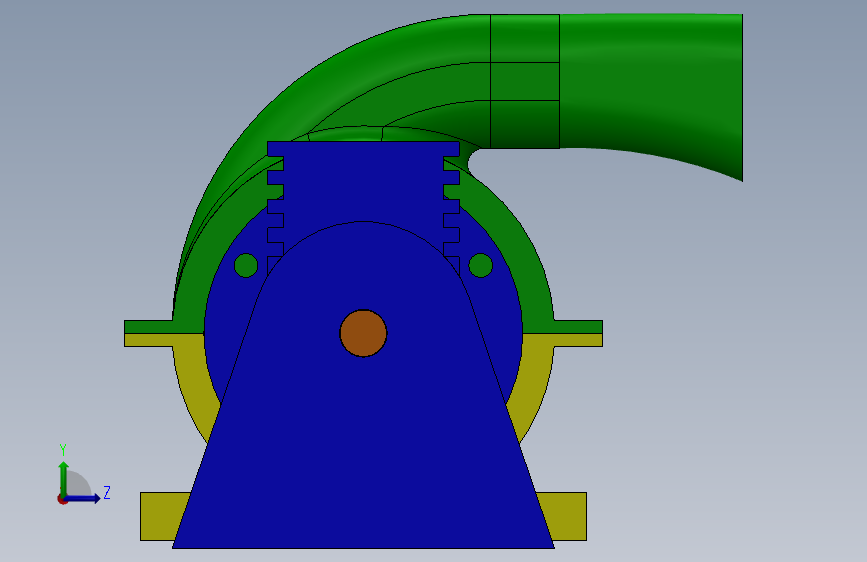Viewport: 867px width, 562px height.
Task: Select the yellow left base foot
Action: coord(164,516)
